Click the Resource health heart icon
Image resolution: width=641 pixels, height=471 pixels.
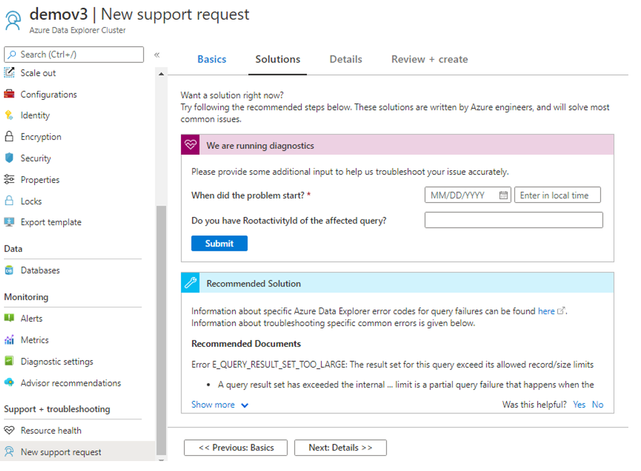point(9,430)
